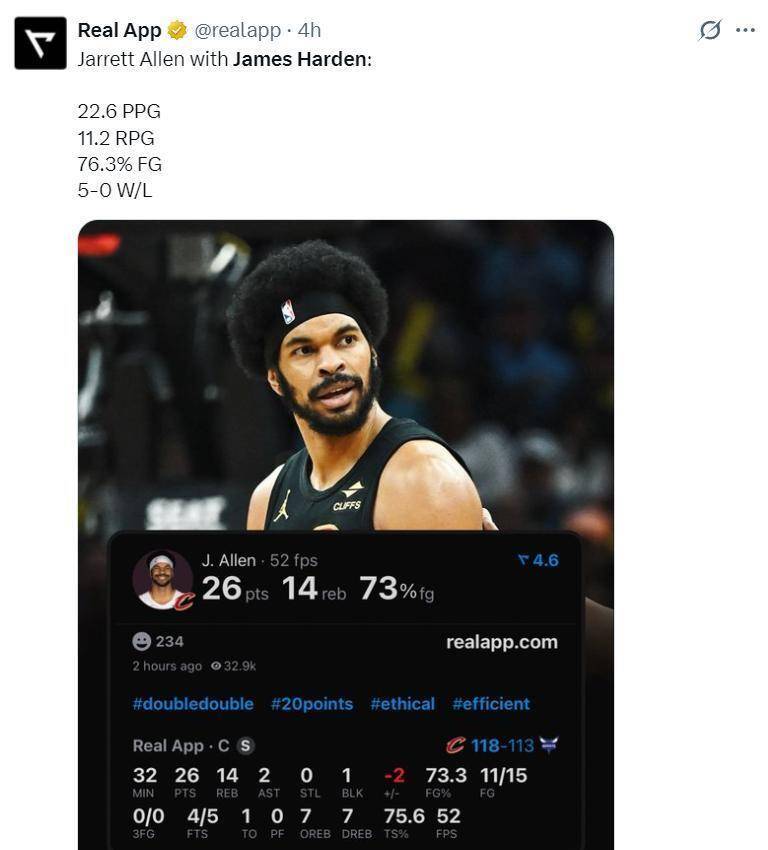This screenshot has width=768, height=850.
Task: Click the smiley reaction icon with 234
Action: tap(142, 641)
